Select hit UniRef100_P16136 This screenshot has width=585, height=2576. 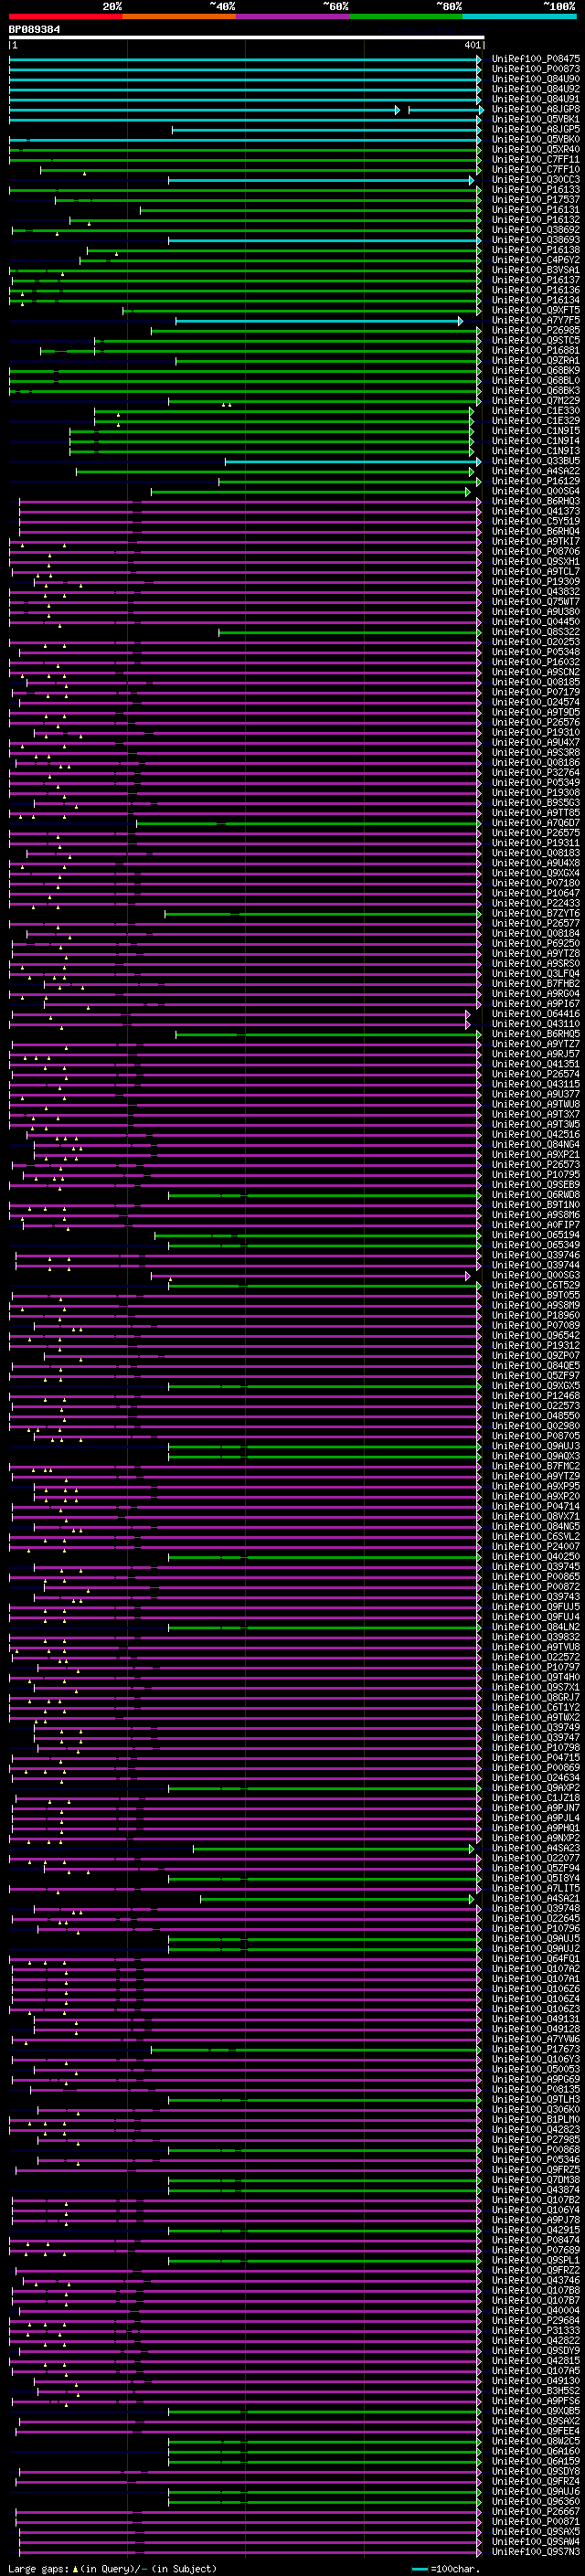pyautogui.click(x=536, y=290)
